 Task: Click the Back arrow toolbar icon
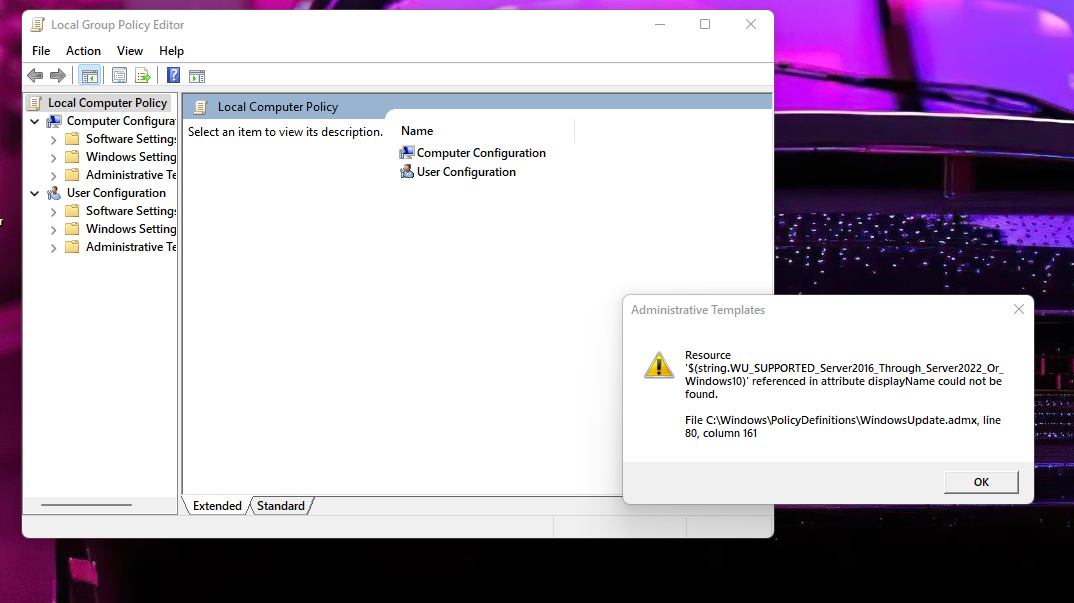coord(35,76)
